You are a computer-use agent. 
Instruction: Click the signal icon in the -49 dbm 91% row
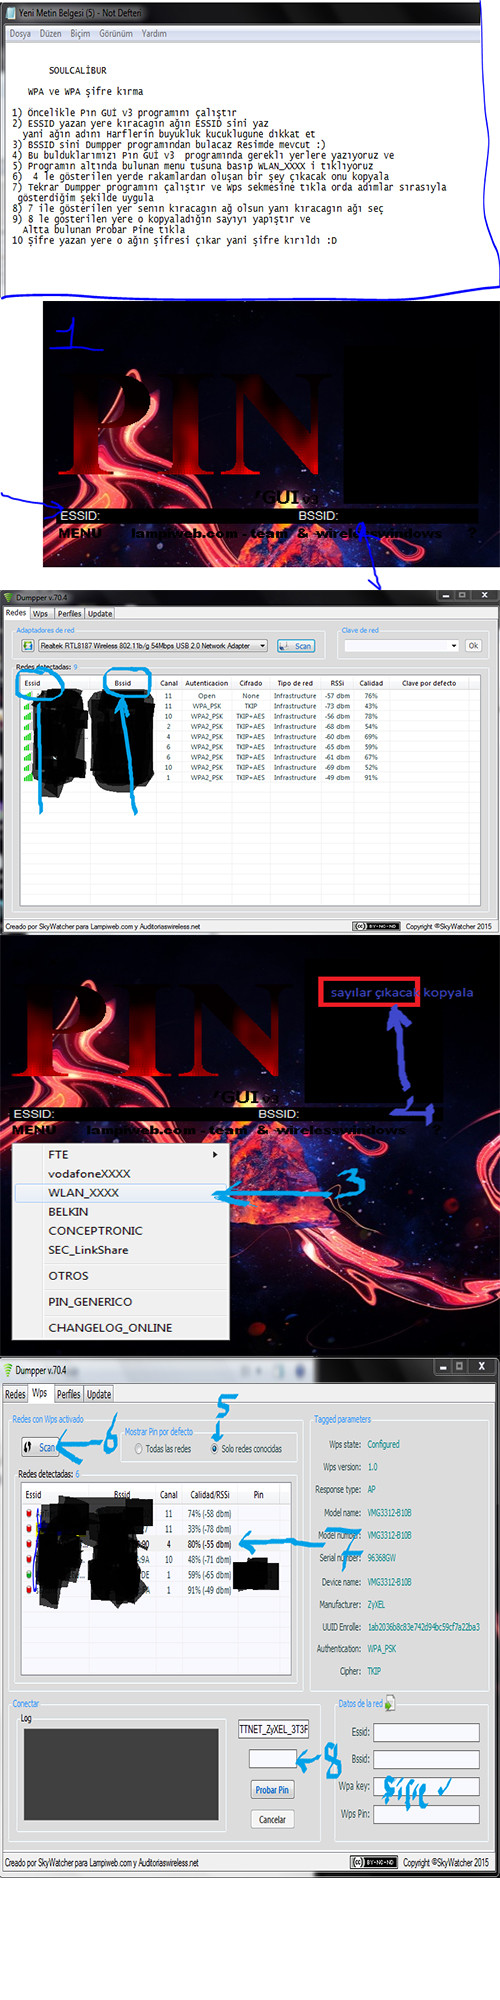[x=27, y=777]
